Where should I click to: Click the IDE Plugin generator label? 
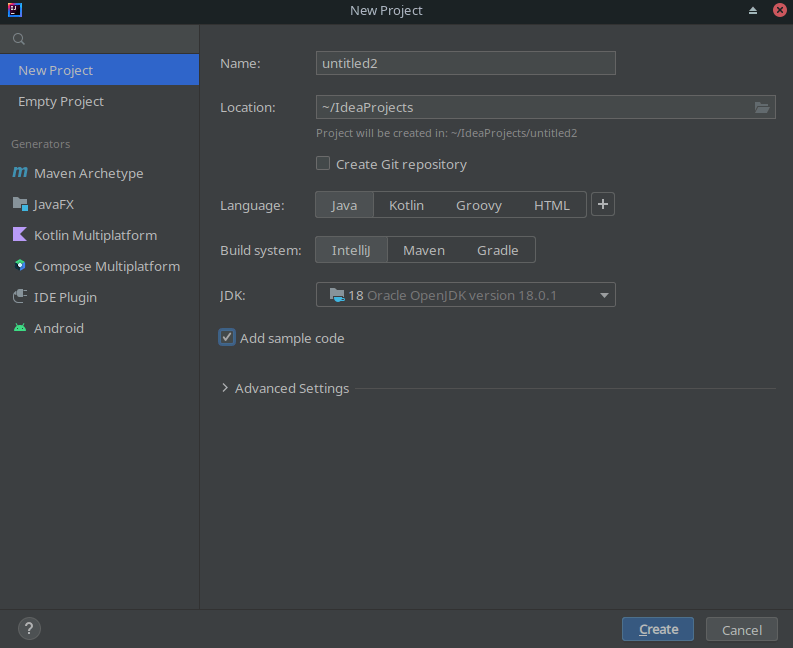point(65,297)
